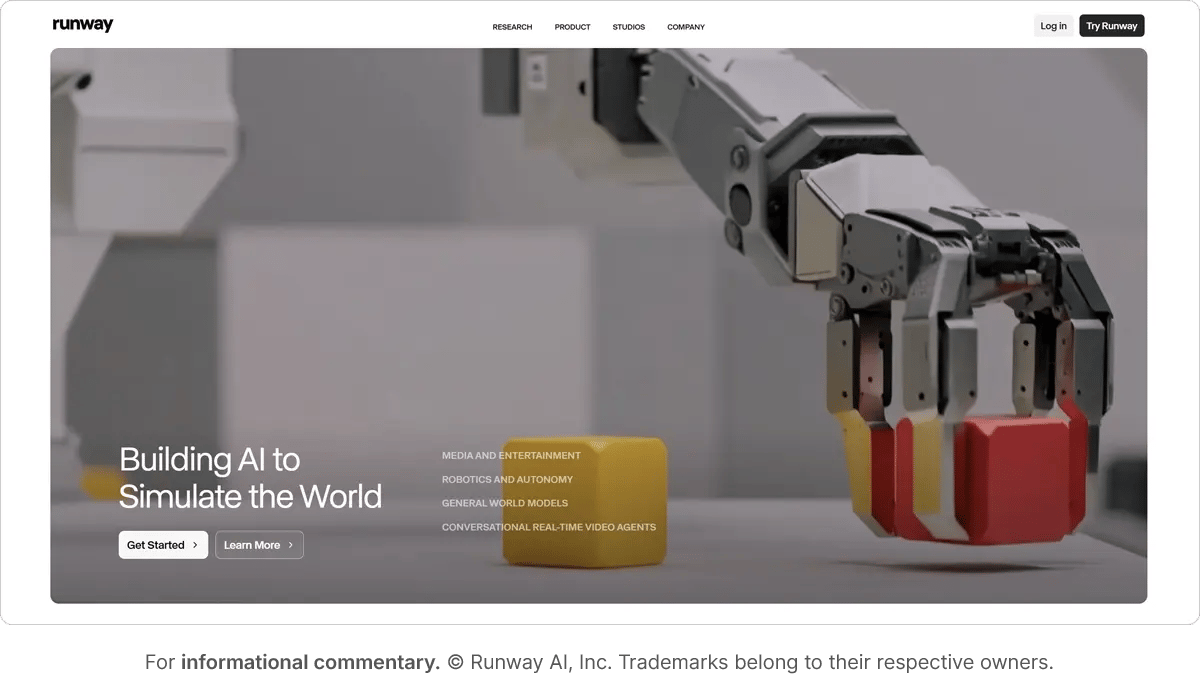The width and height of the screenshot is (1200, 674).
Task: Click the chevron arrow inside Get Started
Action: (x=196, y=545)
